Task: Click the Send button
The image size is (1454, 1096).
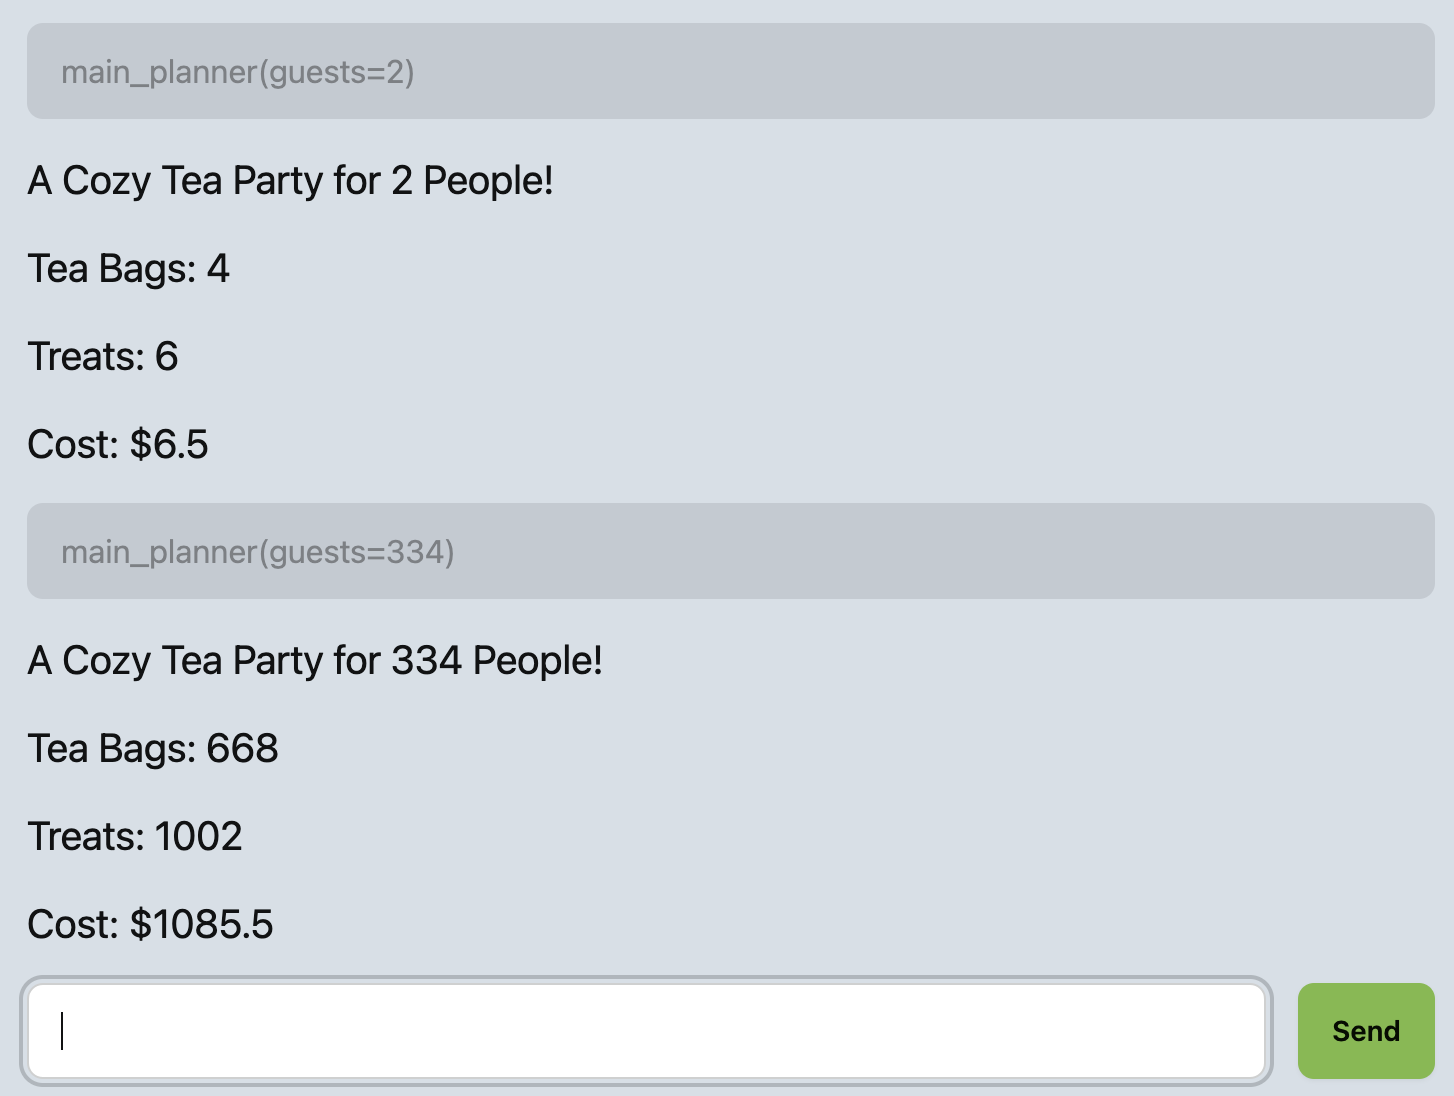Action: point(1365,1031)
